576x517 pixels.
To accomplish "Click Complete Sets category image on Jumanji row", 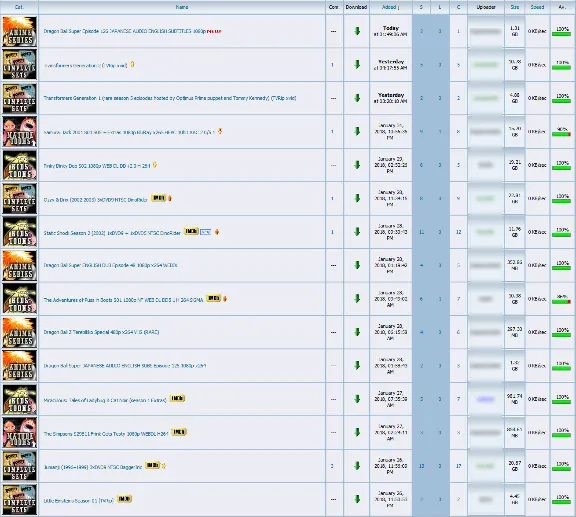I will [19, 466].
